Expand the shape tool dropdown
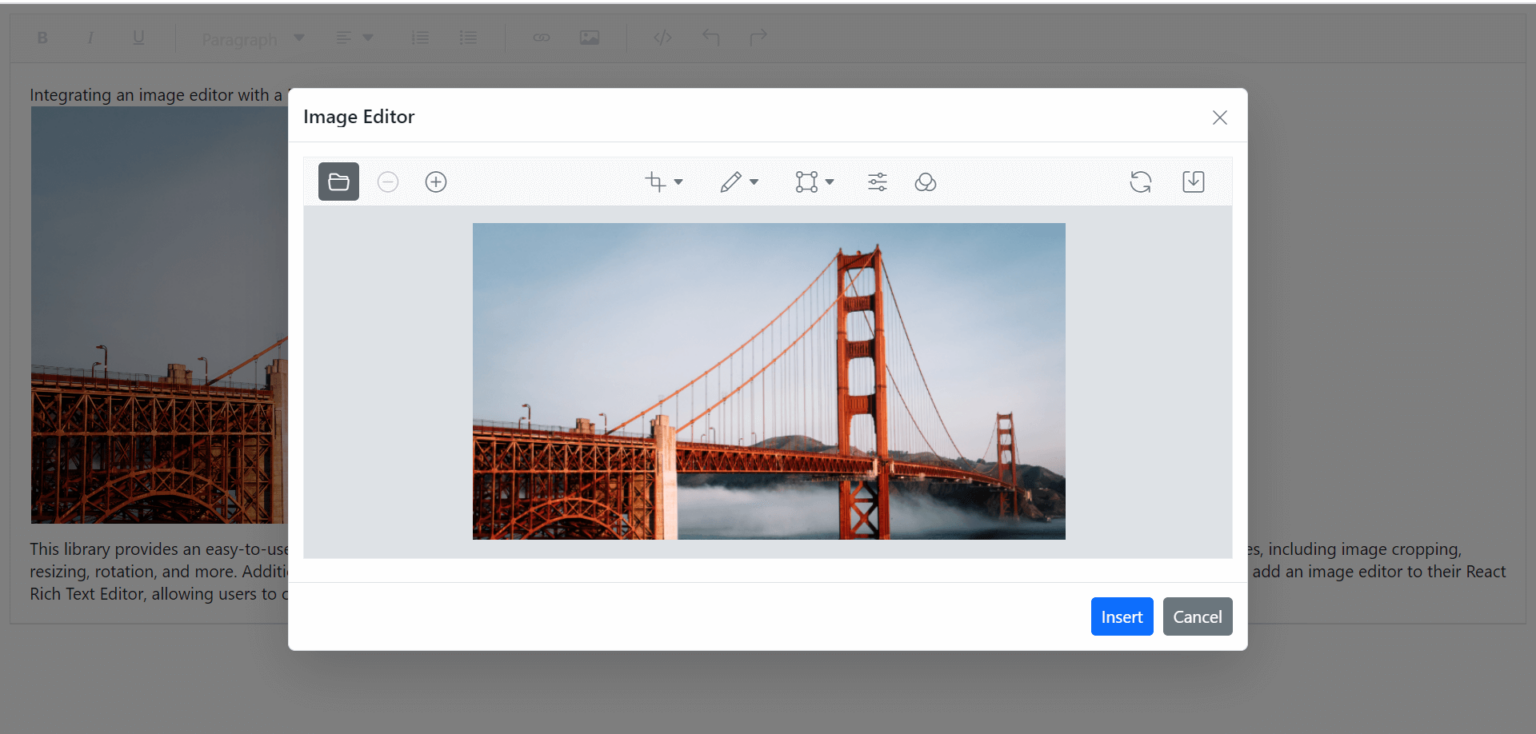The width and height of the screenshot is (1536, 734). tap(828, 181)
